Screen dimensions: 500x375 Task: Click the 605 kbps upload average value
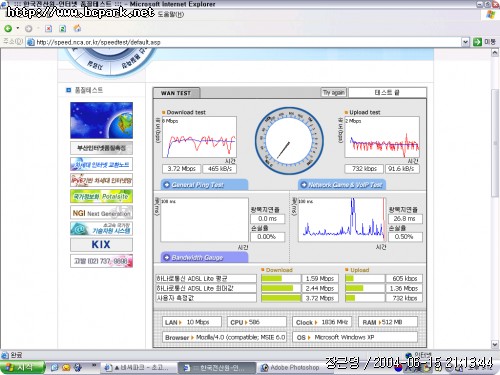[x=404, y=278]
